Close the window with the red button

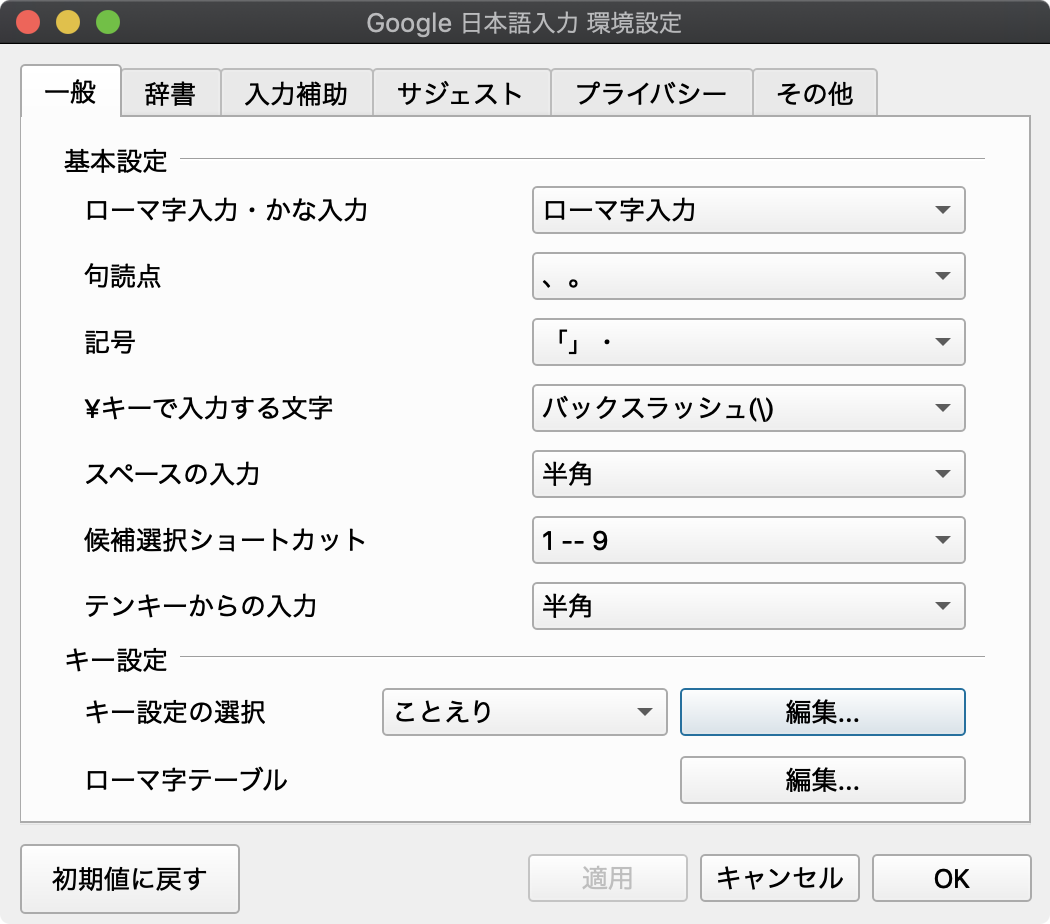pyautogui.click(x=28, y=22)
